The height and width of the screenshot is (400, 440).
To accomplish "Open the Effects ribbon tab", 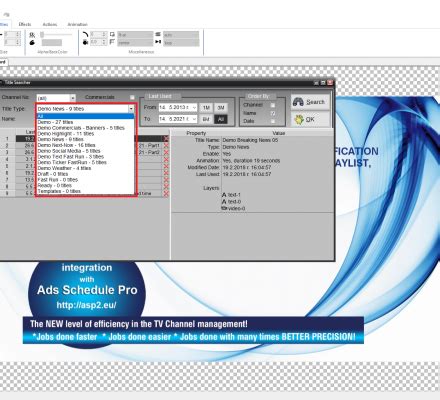I will click(25, 24).
